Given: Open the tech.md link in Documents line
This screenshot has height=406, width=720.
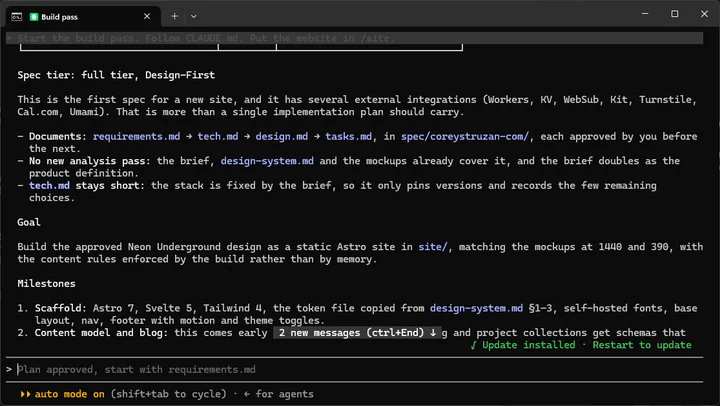Looking at the screenshot, I should tap(218, 136).
